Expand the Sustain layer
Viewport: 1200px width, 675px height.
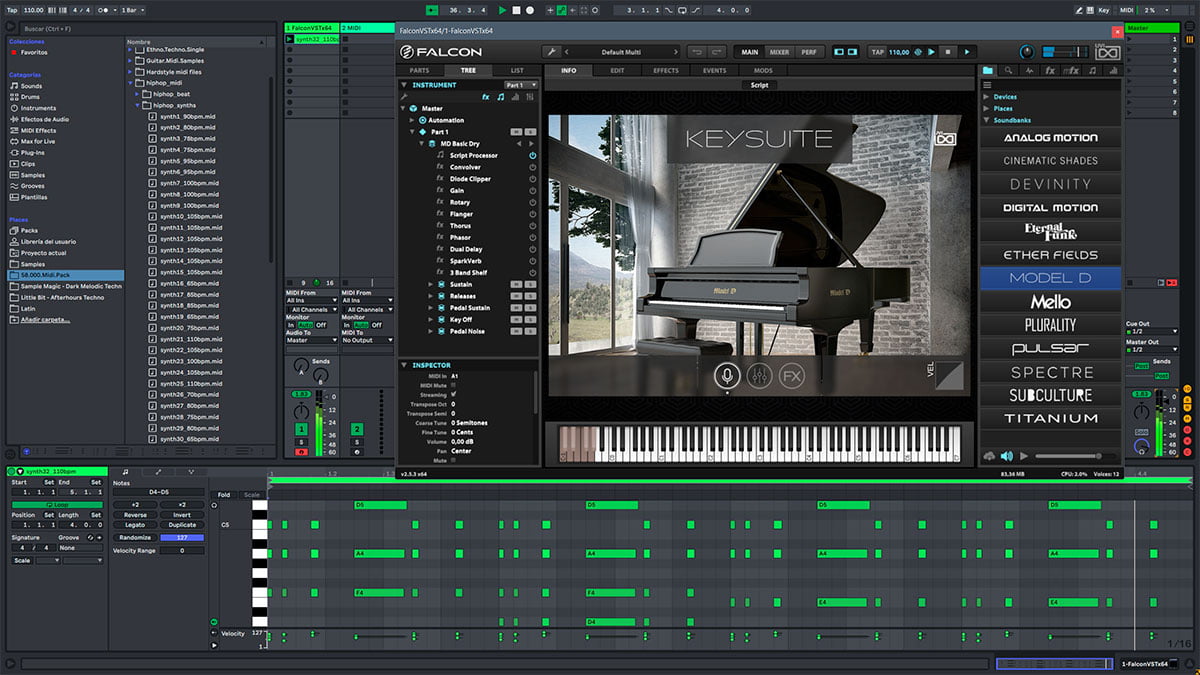[430, 284]
